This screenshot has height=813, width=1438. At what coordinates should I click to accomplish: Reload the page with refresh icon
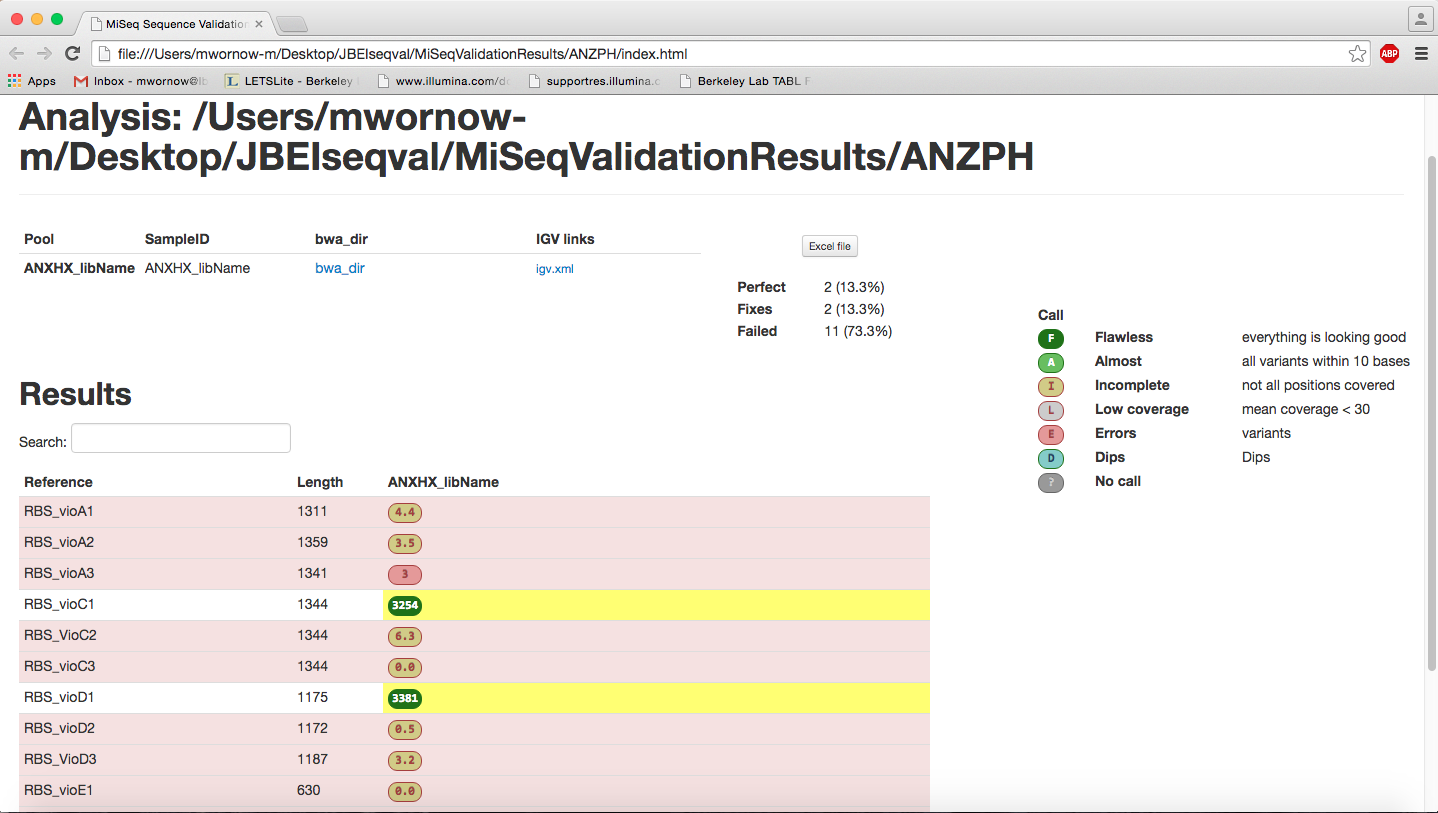coord(72,54)
